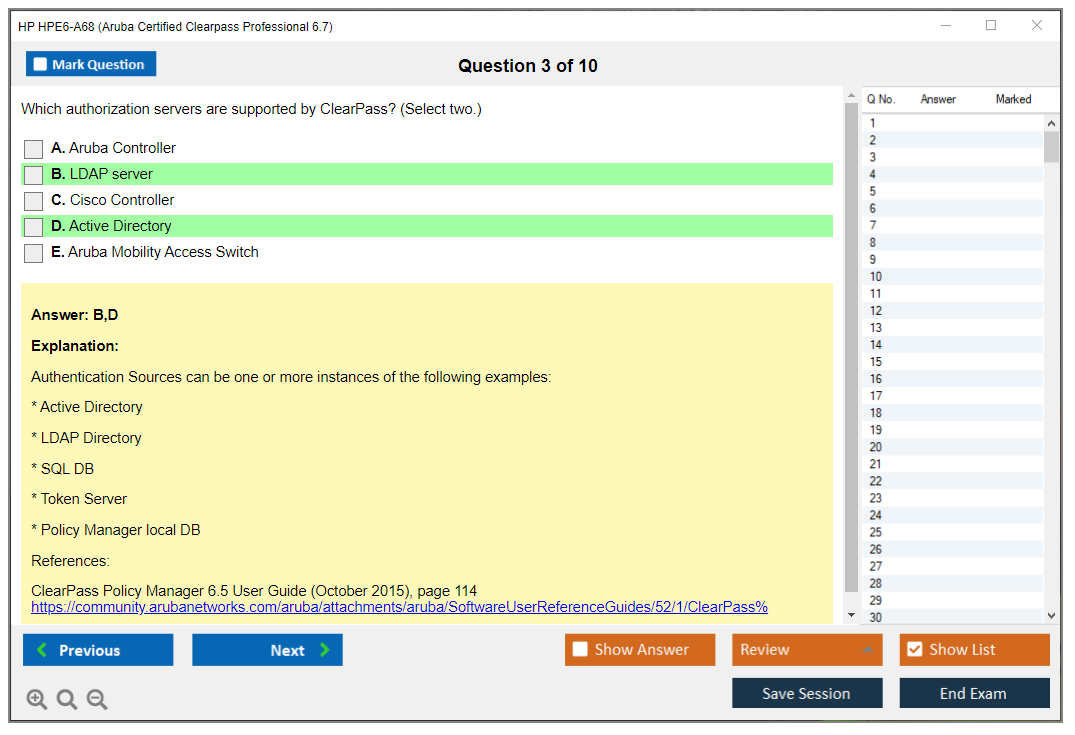Go to the Next question

coord(267,650)
